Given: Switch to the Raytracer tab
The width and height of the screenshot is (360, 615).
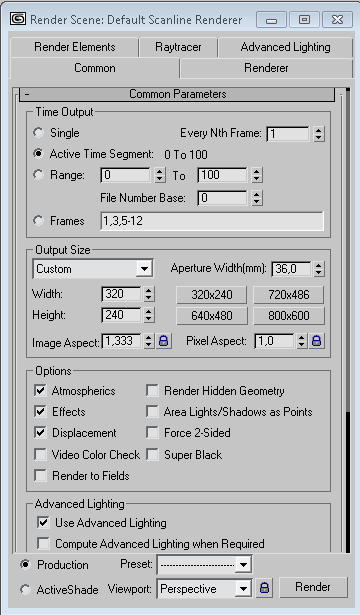Looking at the screenshot, I should [x=178, y=47].
